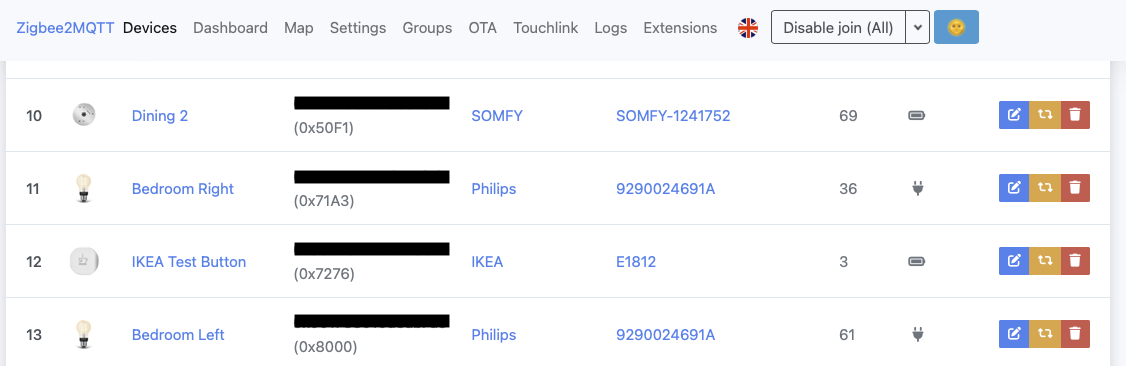1126x366 pixels.
Task: Click the Dining 2 device picture
Action: tap(84, 114)
